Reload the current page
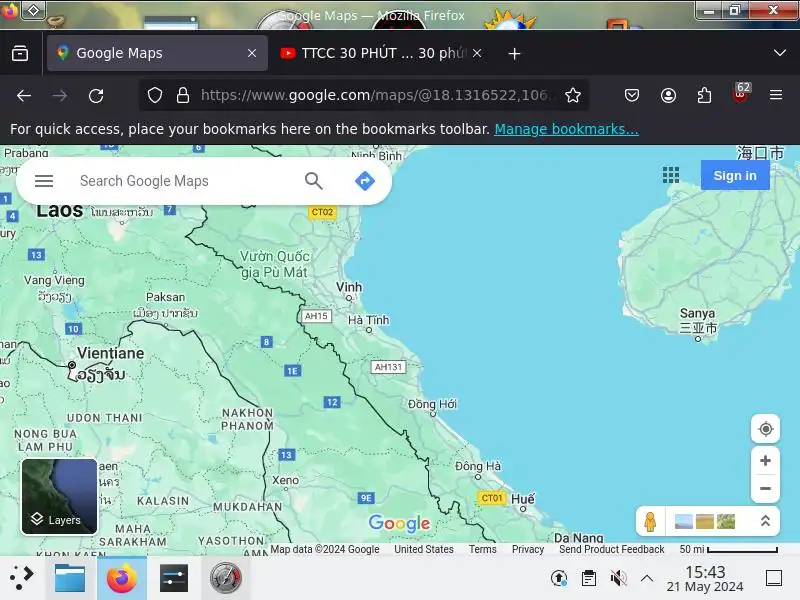Screen dimensions: 800x600 click(96, 95)
